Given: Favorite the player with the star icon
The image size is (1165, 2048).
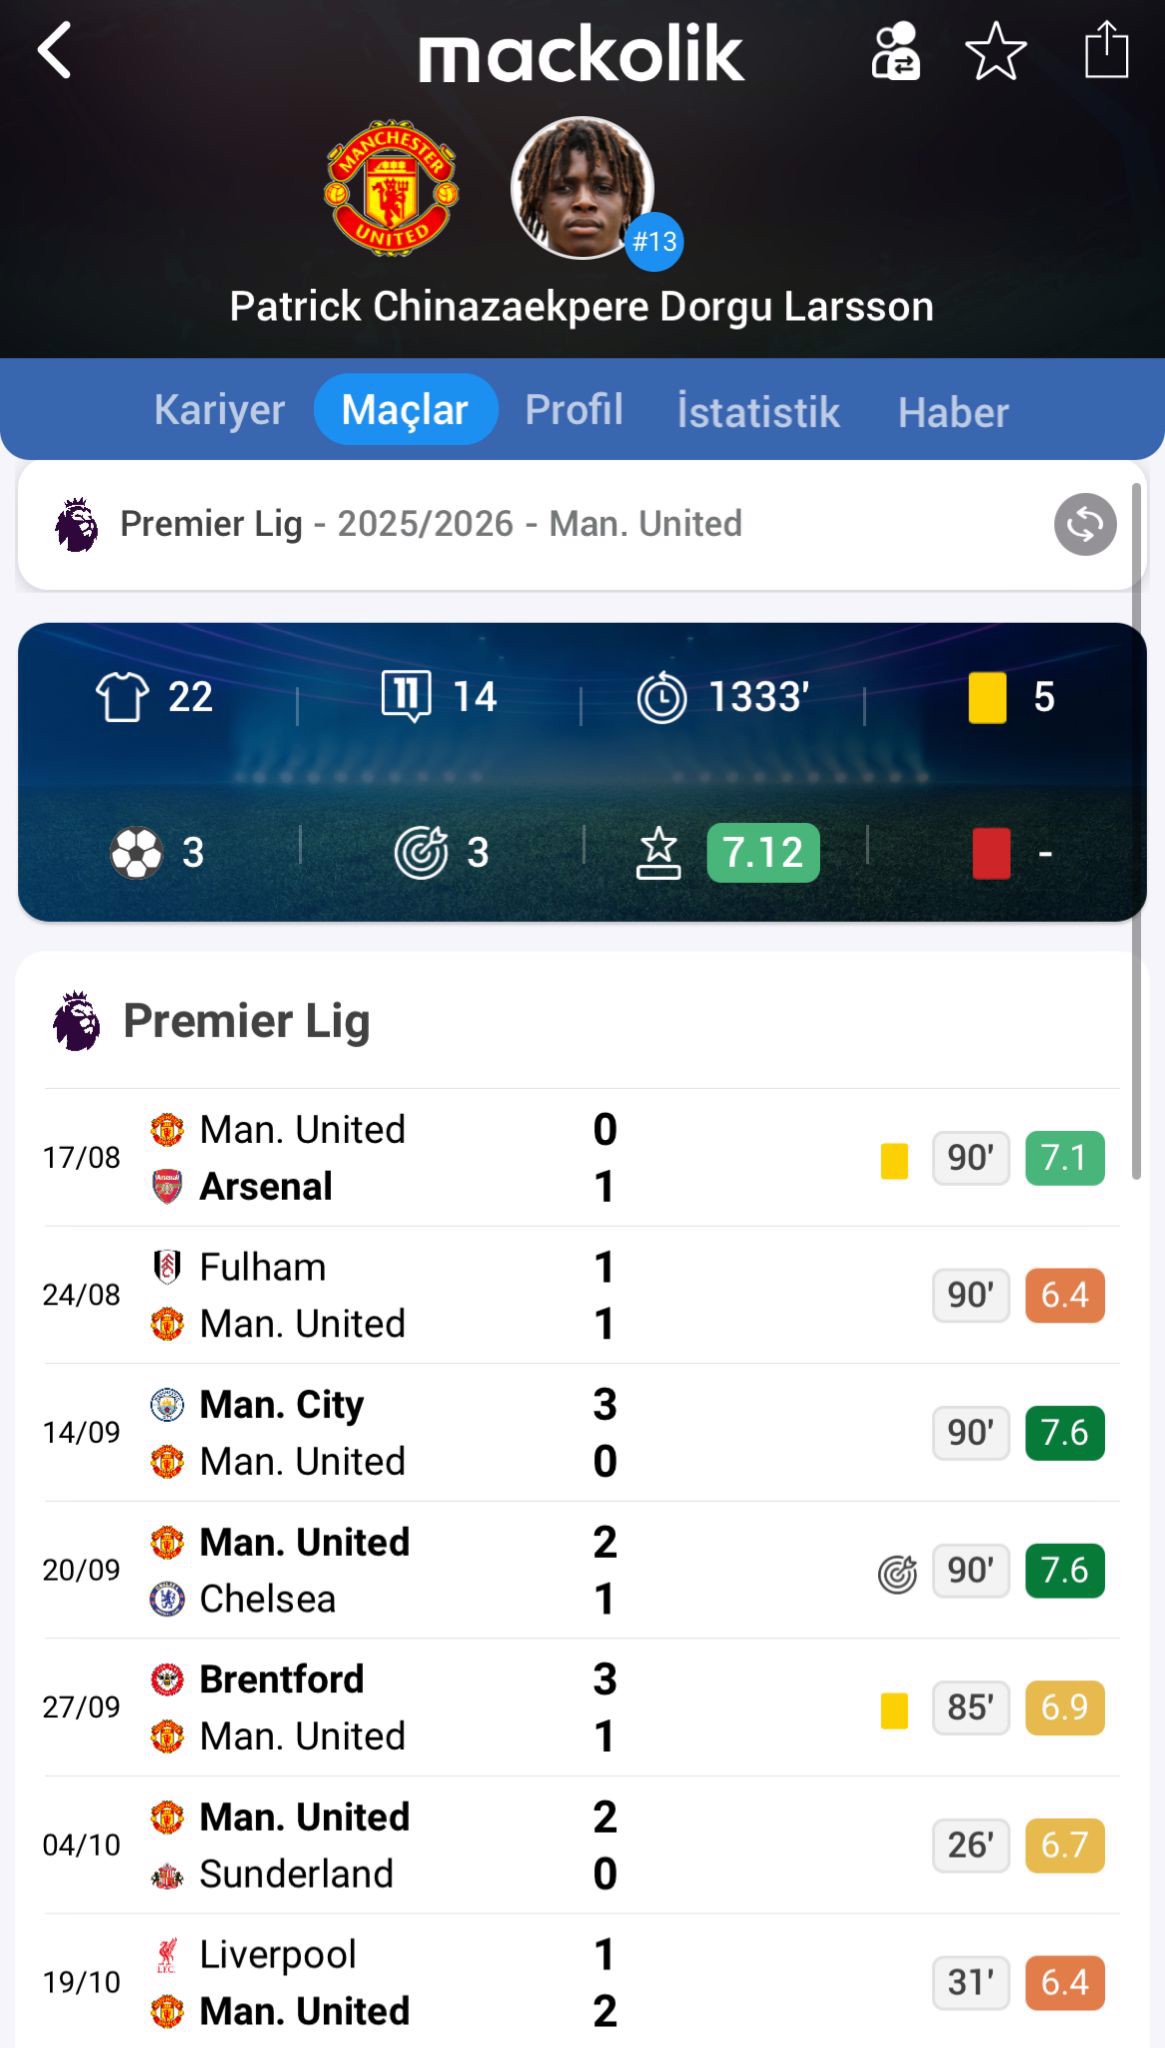Looking at the screenshot, I should tap(995, 51).
